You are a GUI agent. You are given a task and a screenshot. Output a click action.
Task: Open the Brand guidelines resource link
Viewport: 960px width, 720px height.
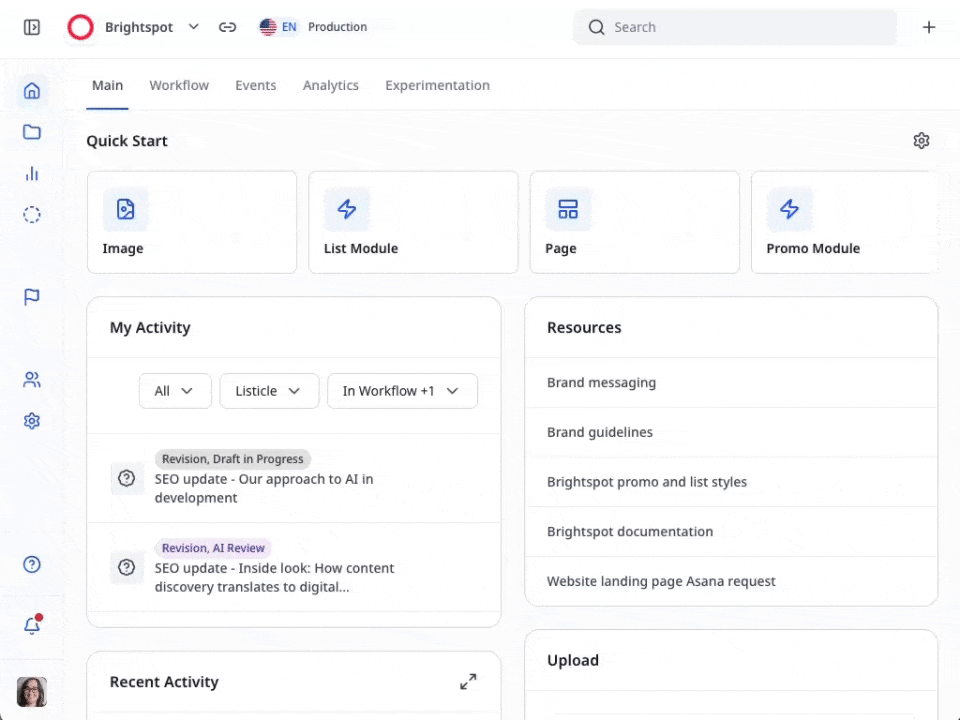click(600, 432)
